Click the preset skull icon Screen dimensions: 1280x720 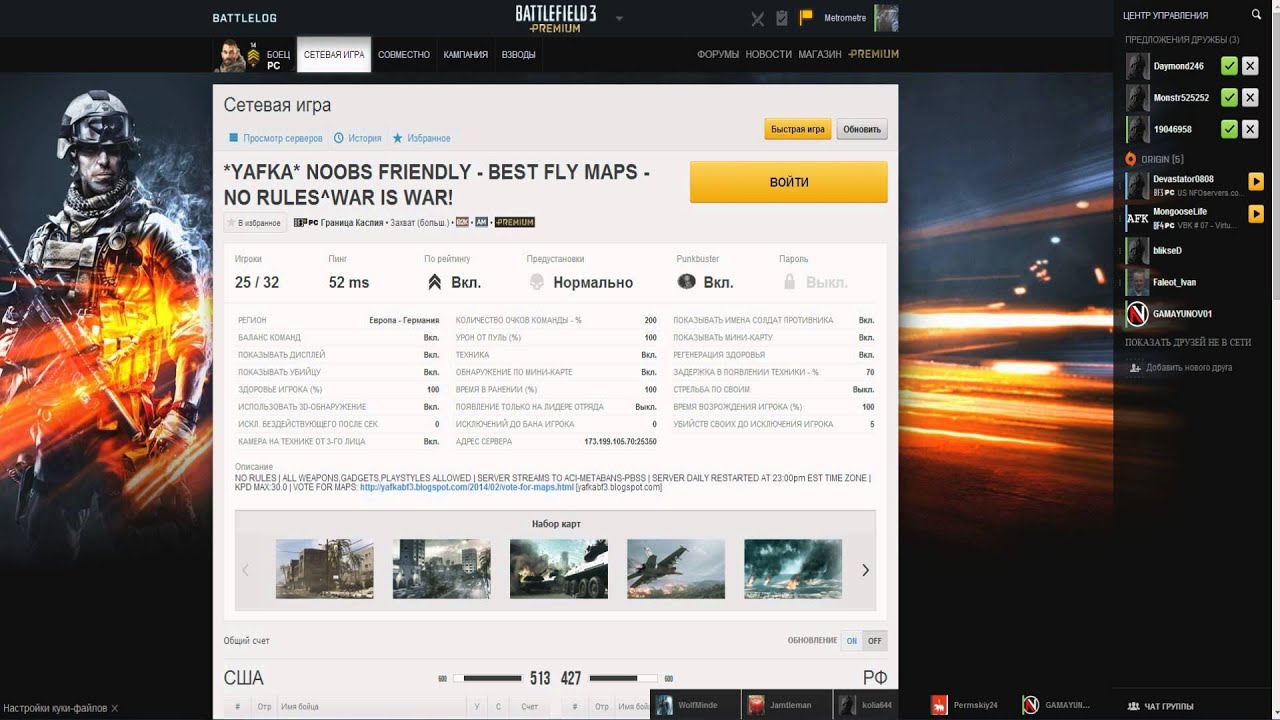pyautogui.click(x=536, y=282)
